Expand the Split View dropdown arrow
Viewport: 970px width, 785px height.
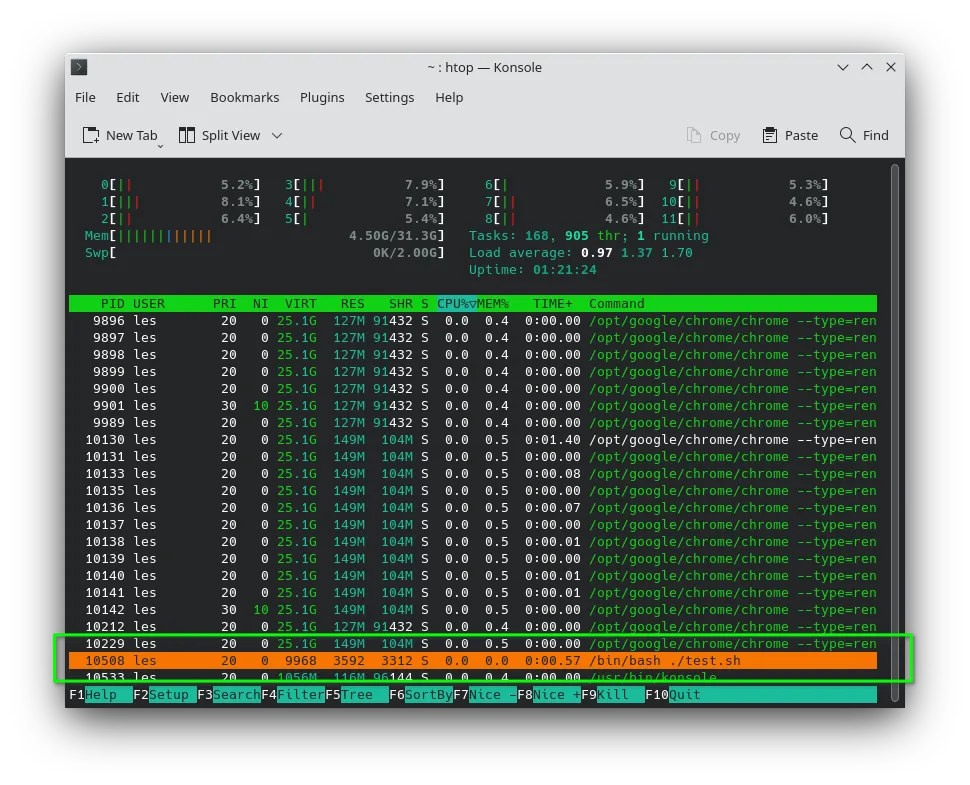click(277, 135)
